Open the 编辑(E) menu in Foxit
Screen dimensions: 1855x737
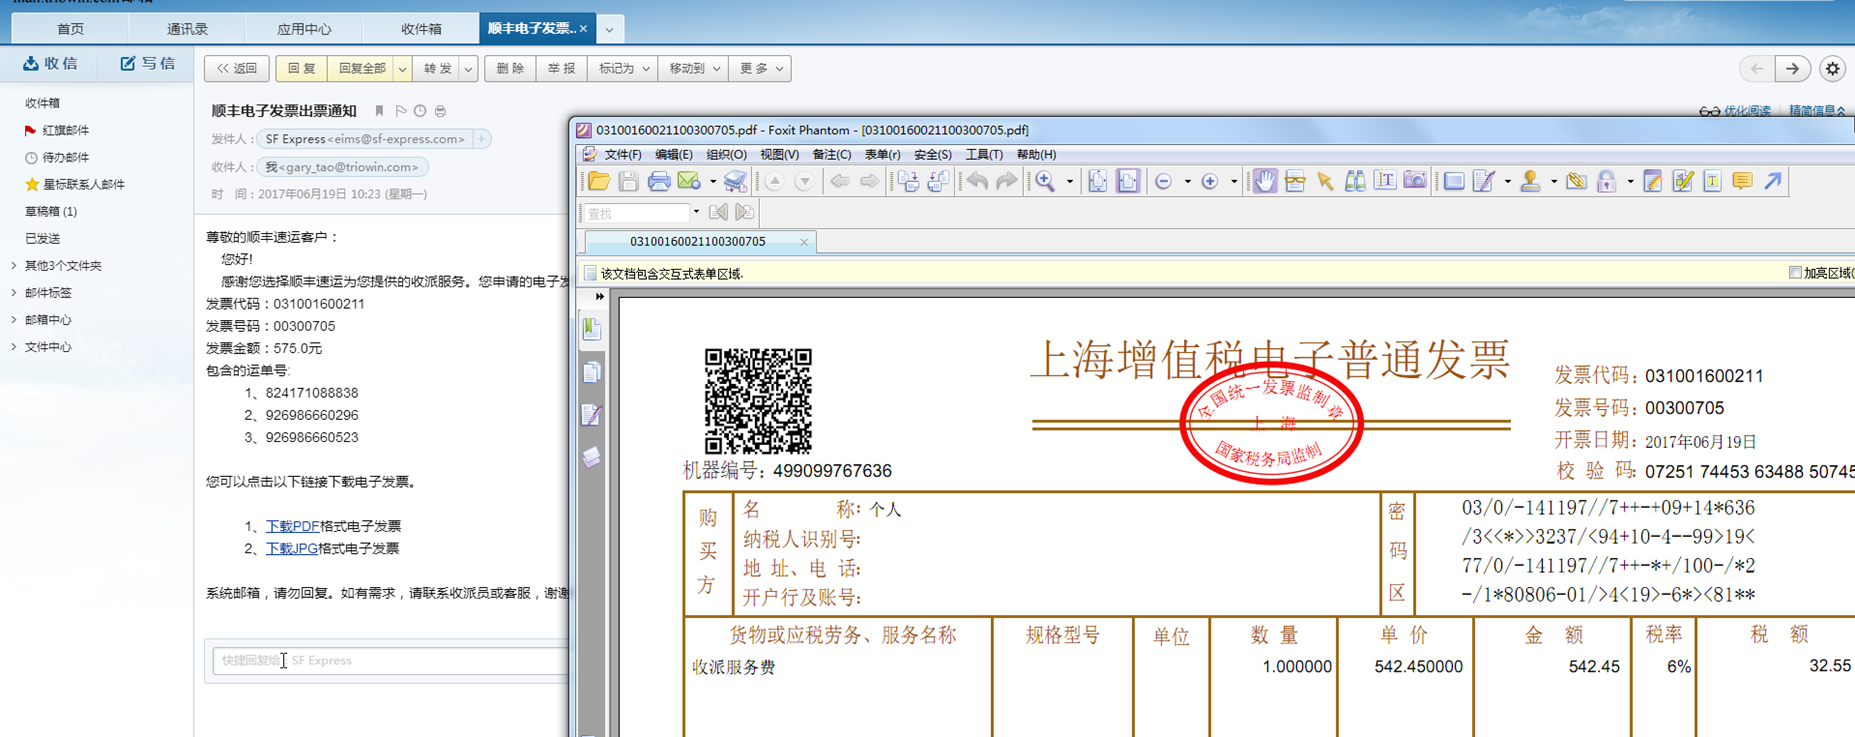click(673, 155)
